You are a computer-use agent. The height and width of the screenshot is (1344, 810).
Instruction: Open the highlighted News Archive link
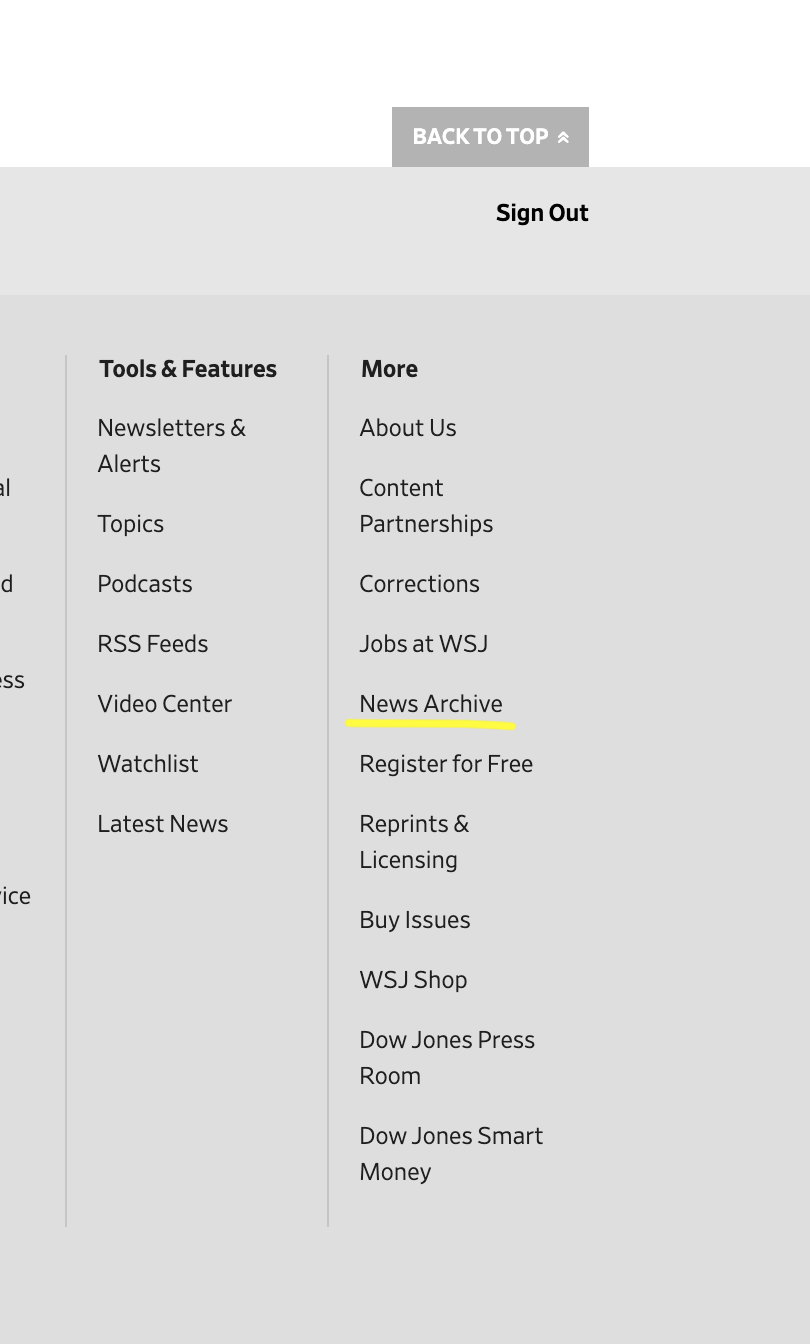431,704
